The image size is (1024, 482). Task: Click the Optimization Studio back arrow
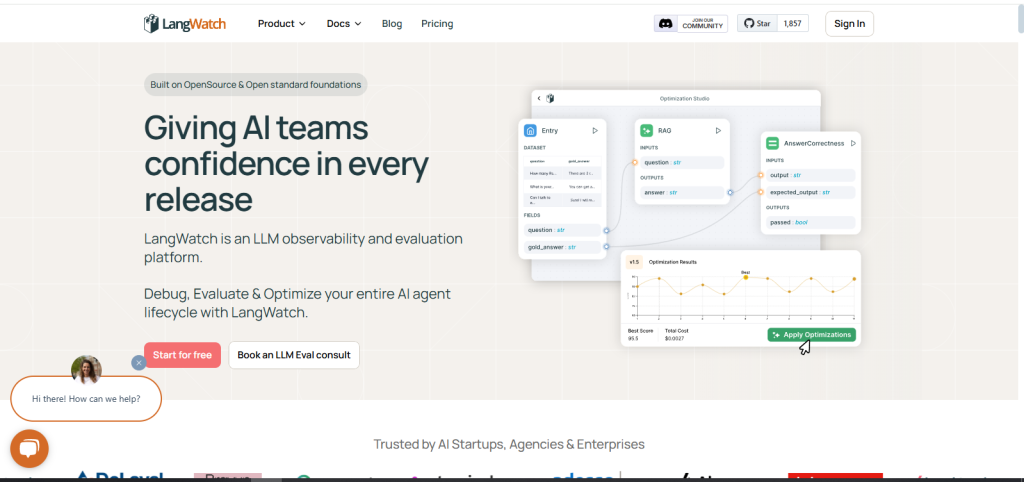(x=539, y=99)
